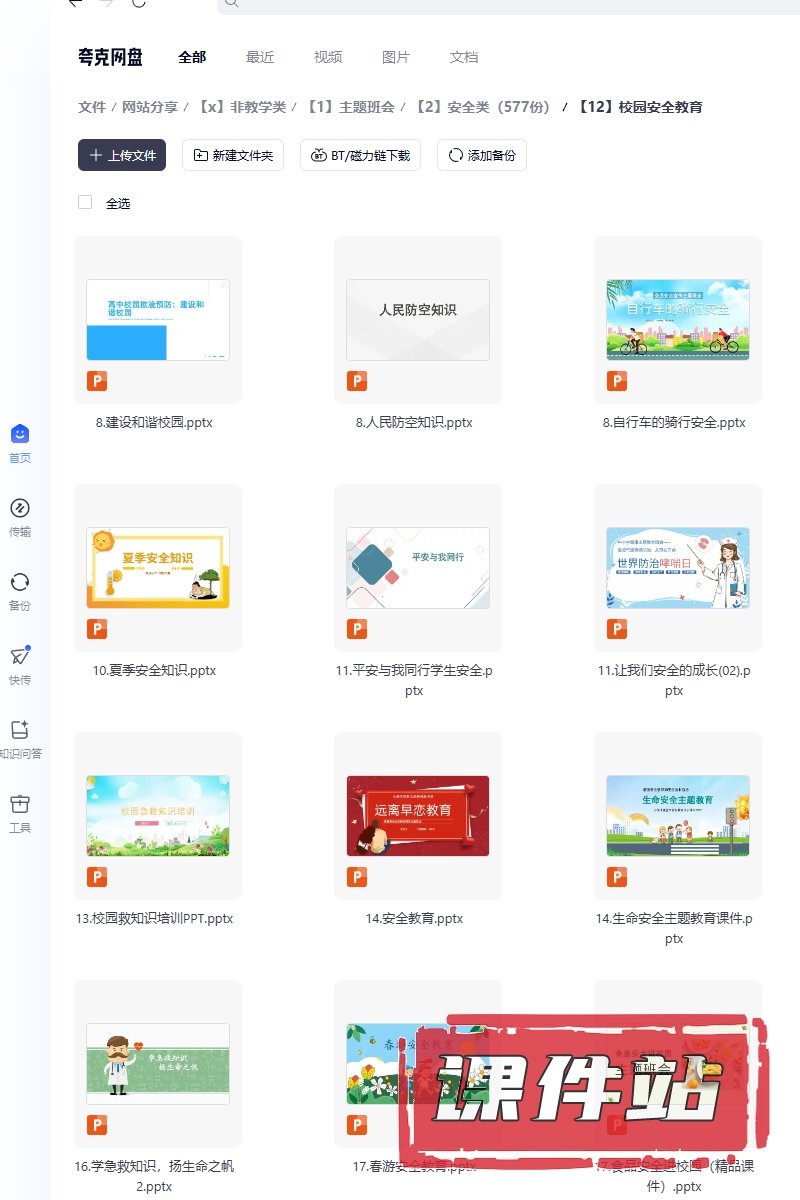Viewport: 800px width, 1200px height.
Task: Open the 首页 home sidebar icon
Action: [20, 434]
